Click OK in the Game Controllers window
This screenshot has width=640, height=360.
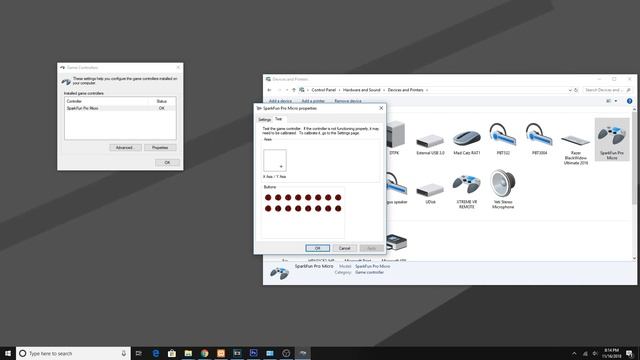click(167, 162)
